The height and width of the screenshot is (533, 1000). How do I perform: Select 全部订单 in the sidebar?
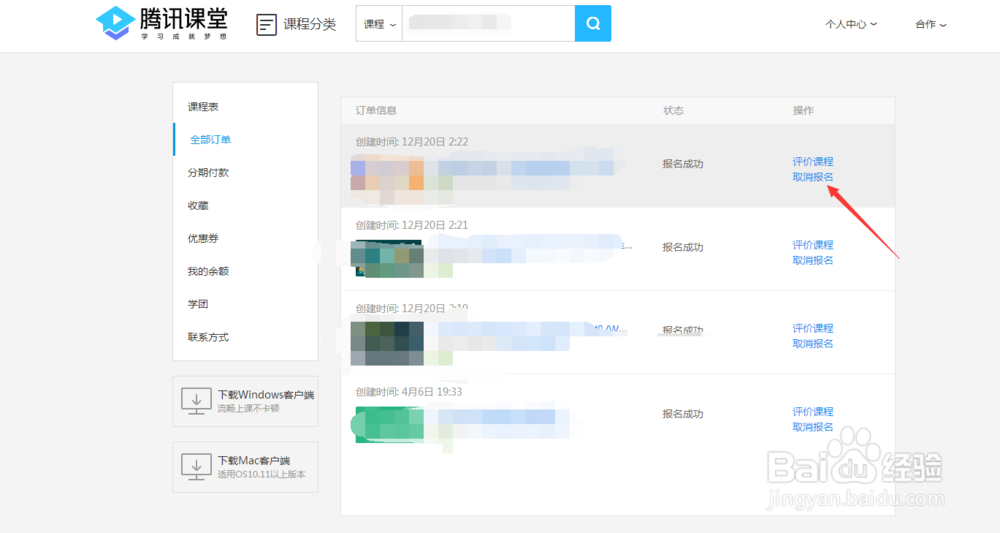pos(210,140)
